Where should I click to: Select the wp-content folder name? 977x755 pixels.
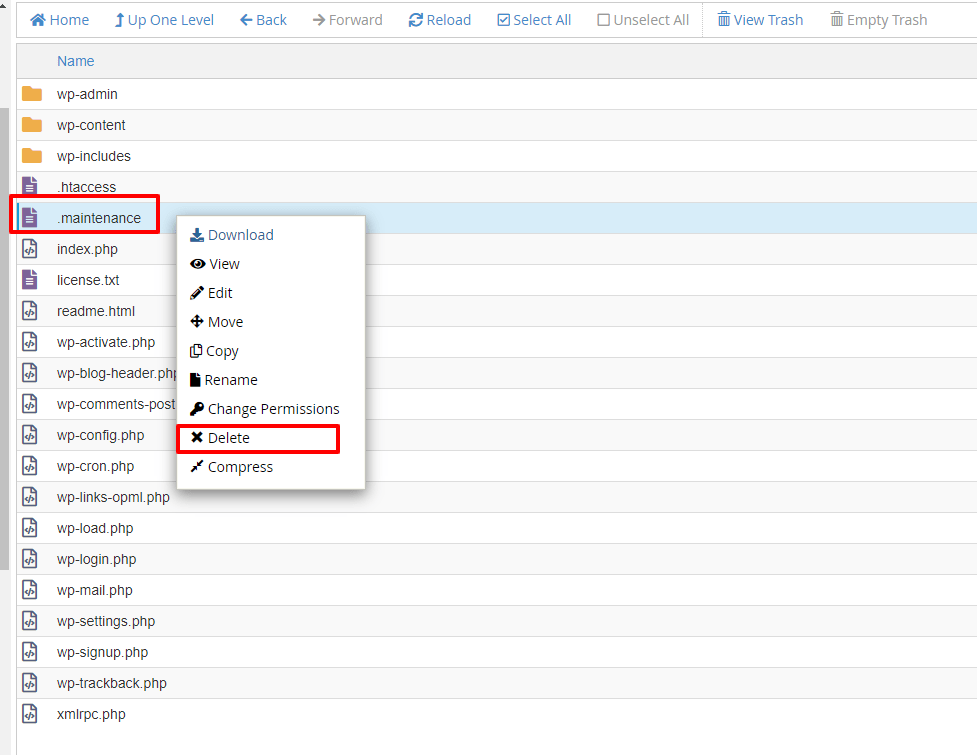pos(91,125)
